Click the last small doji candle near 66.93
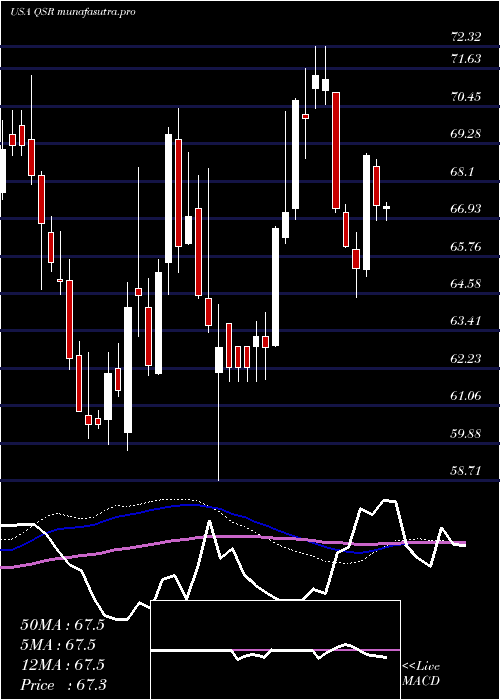500x700 pixels. pyautogui.click(x=387, y=208)
